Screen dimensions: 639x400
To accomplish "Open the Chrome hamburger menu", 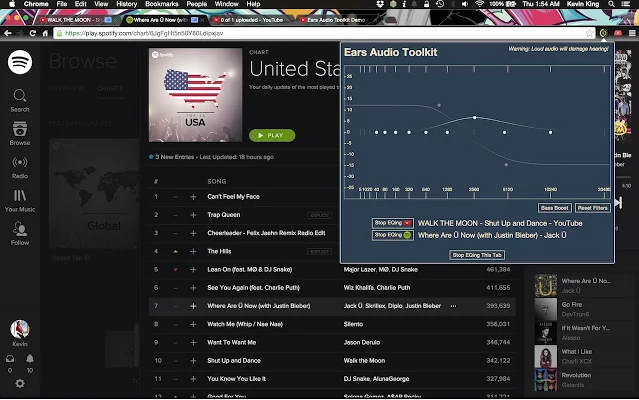I will (x=632, y=33).
